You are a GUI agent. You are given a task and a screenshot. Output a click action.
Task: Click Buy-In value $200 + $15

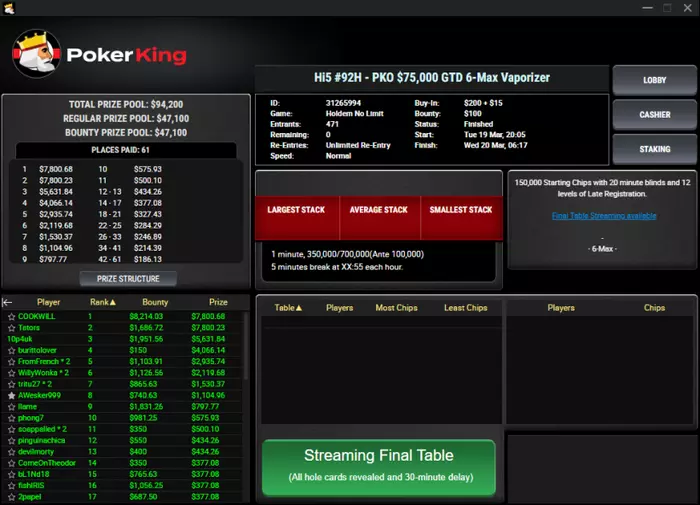483,103
